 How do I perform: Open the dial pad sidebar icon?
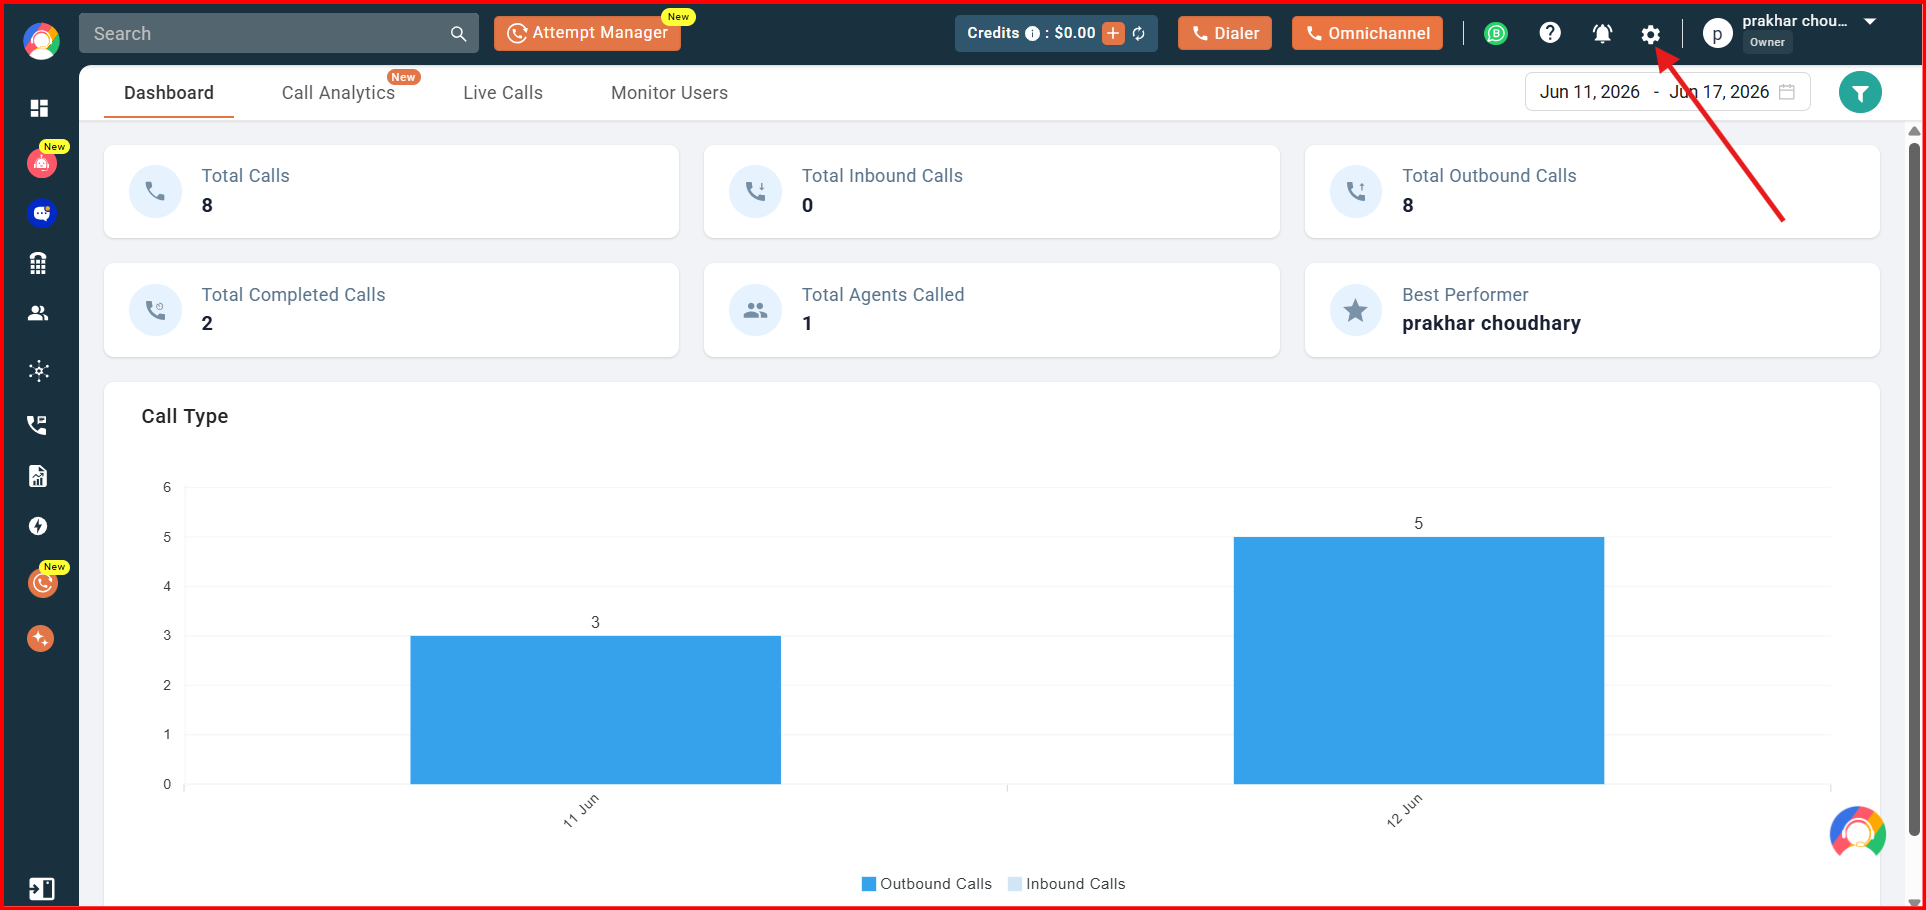38,263
